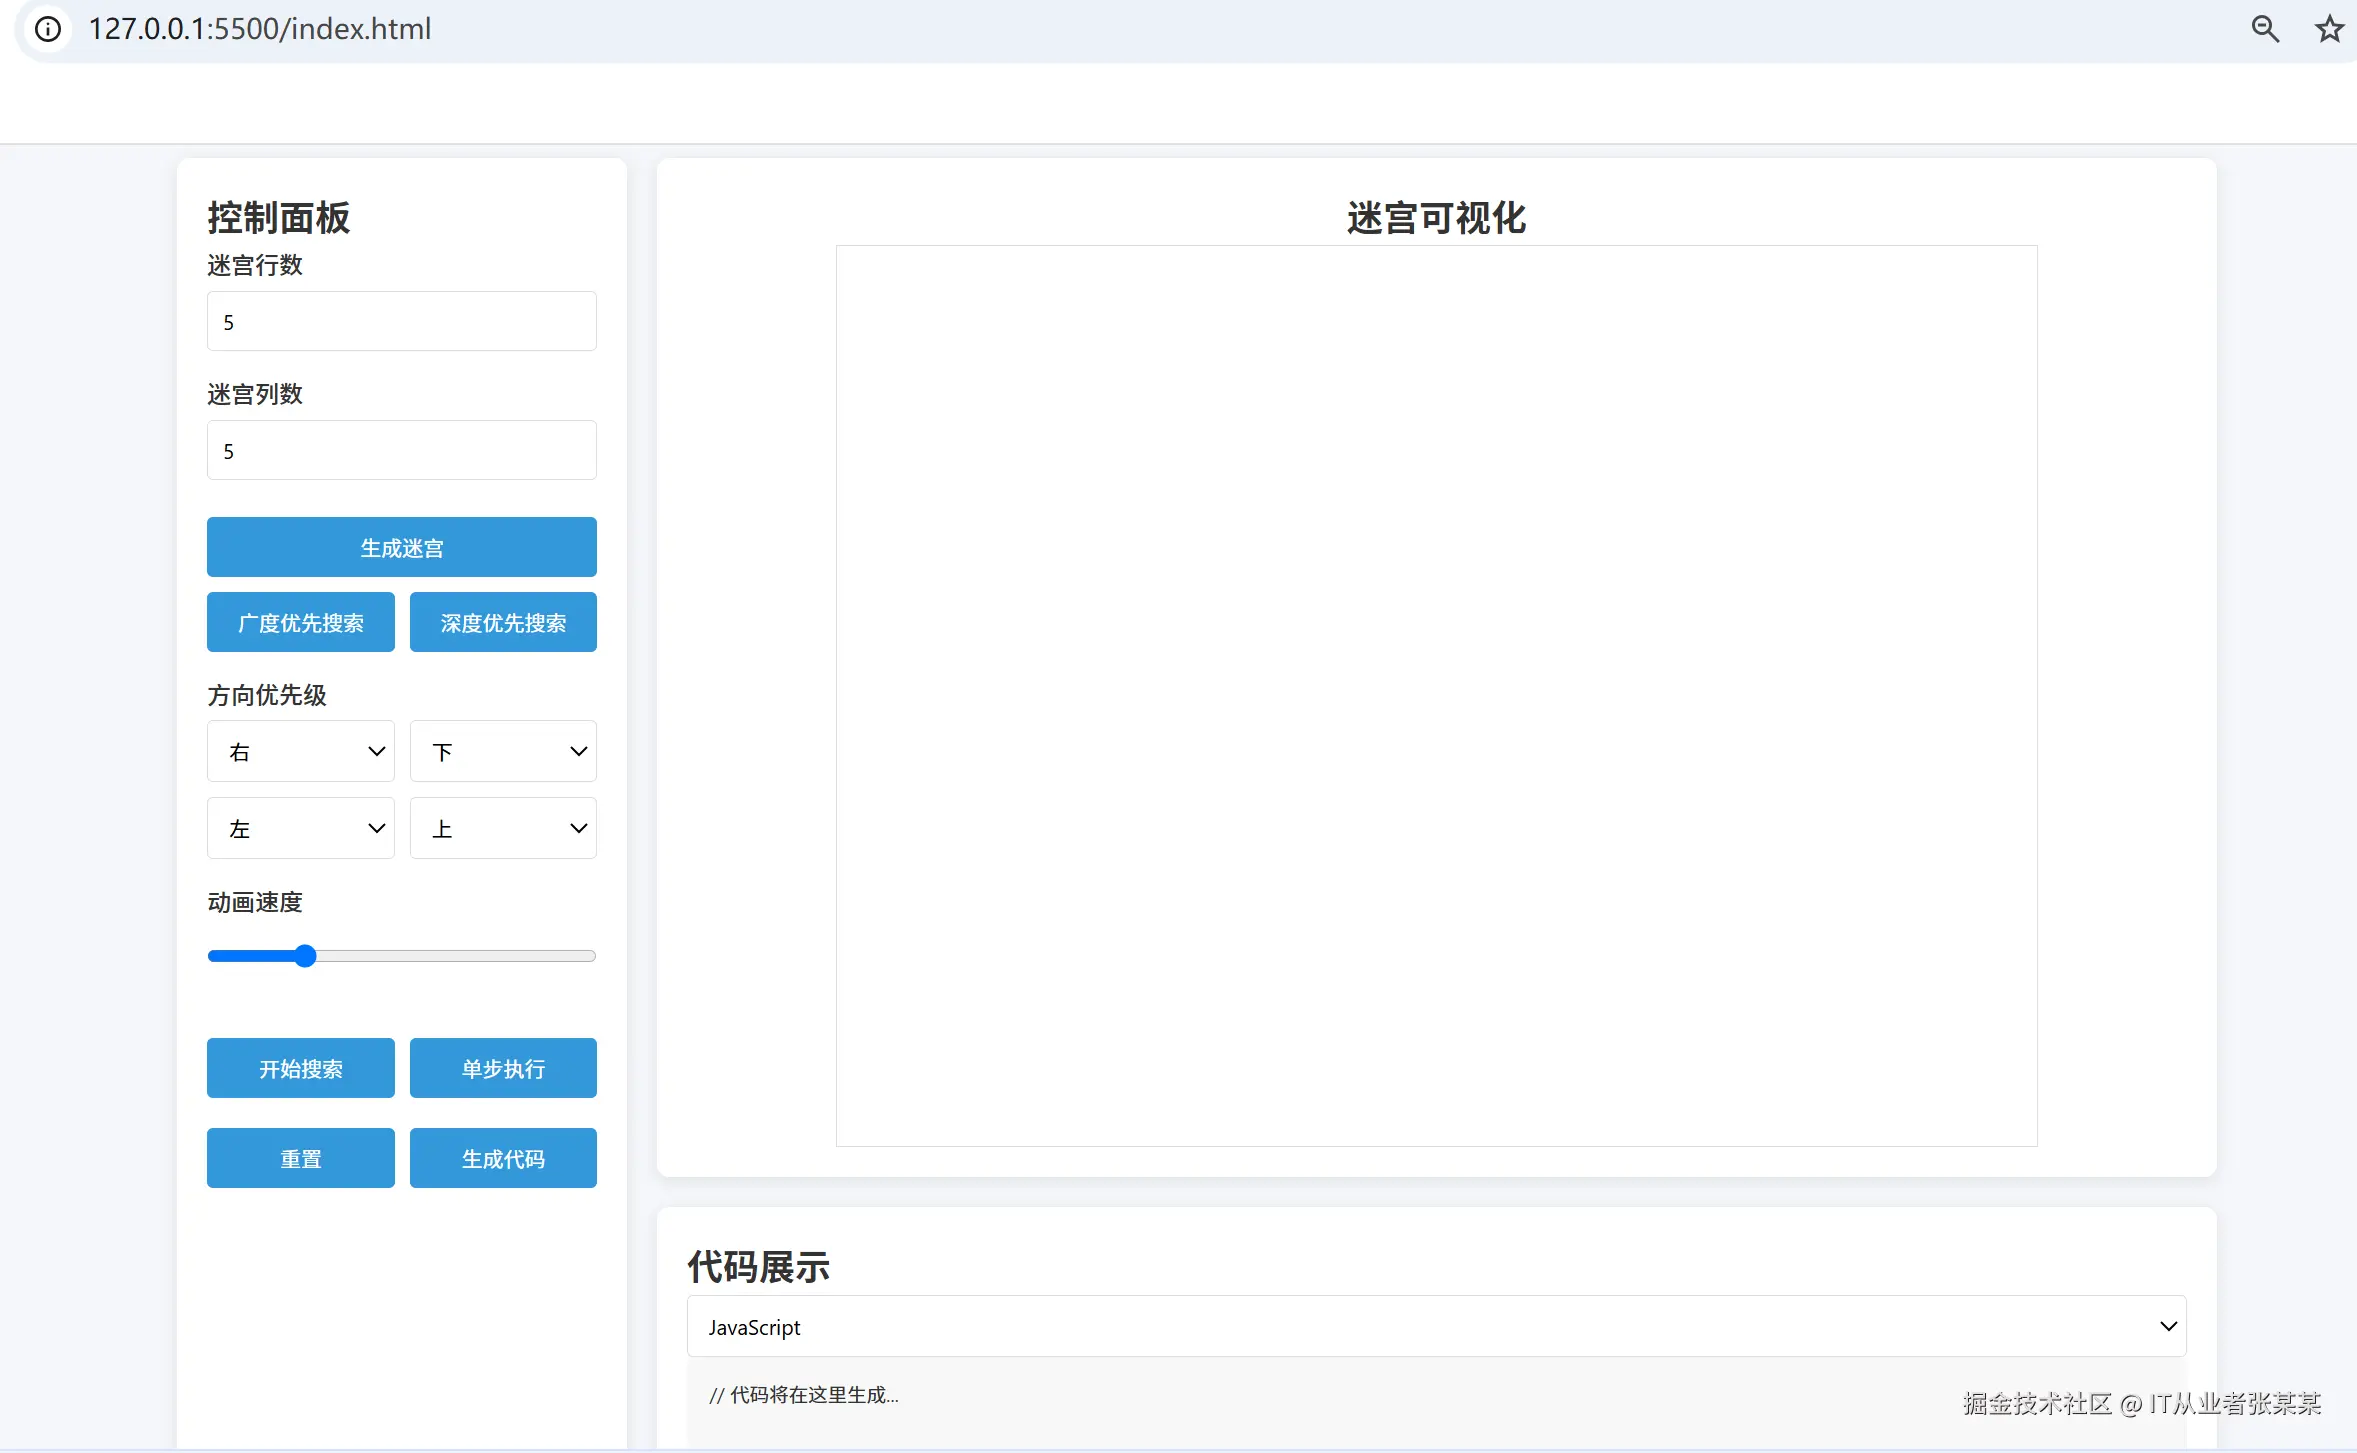Click the maze rows (迷宫行数) input field
The width and height of the screenshot is (2357, 1453).
click(402, 321)
